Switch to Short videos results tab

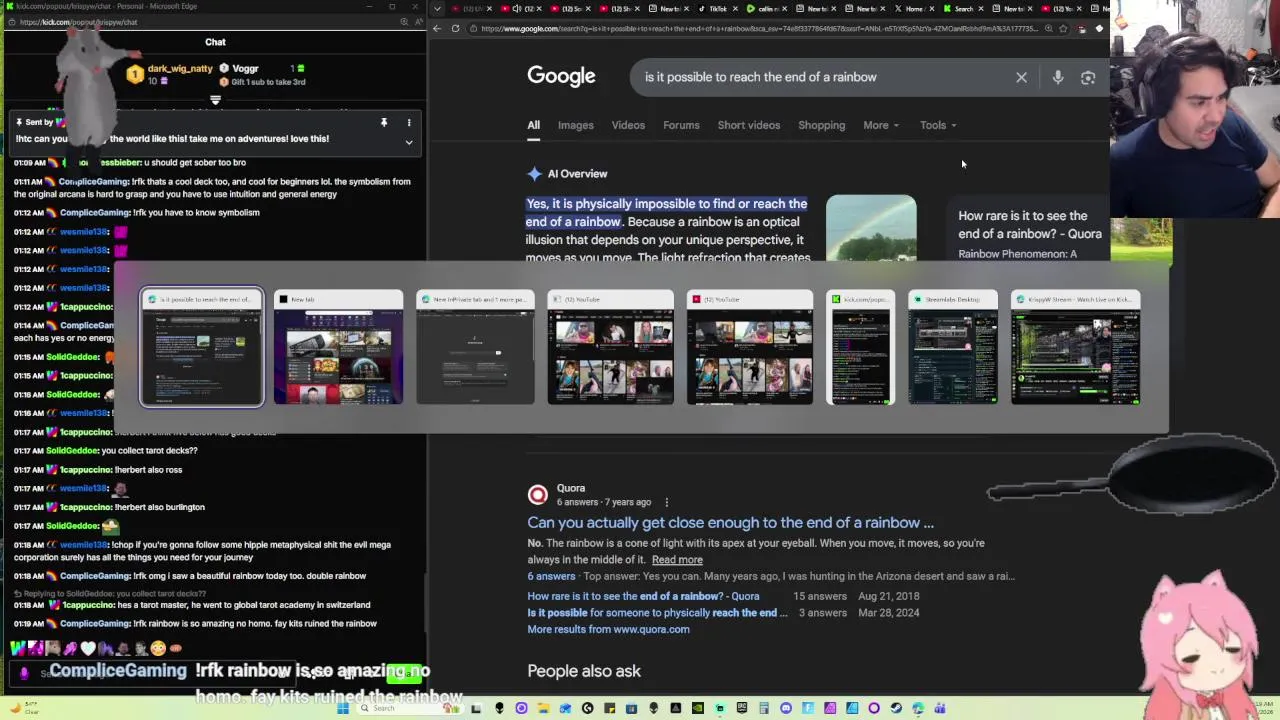[749, 125]
